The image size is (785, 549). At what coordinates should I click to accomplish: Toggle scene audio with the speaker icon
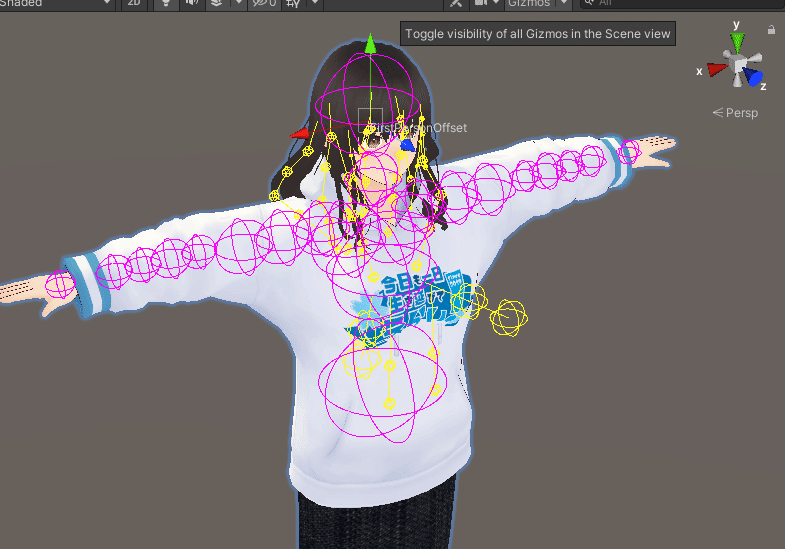click(191, 3)
